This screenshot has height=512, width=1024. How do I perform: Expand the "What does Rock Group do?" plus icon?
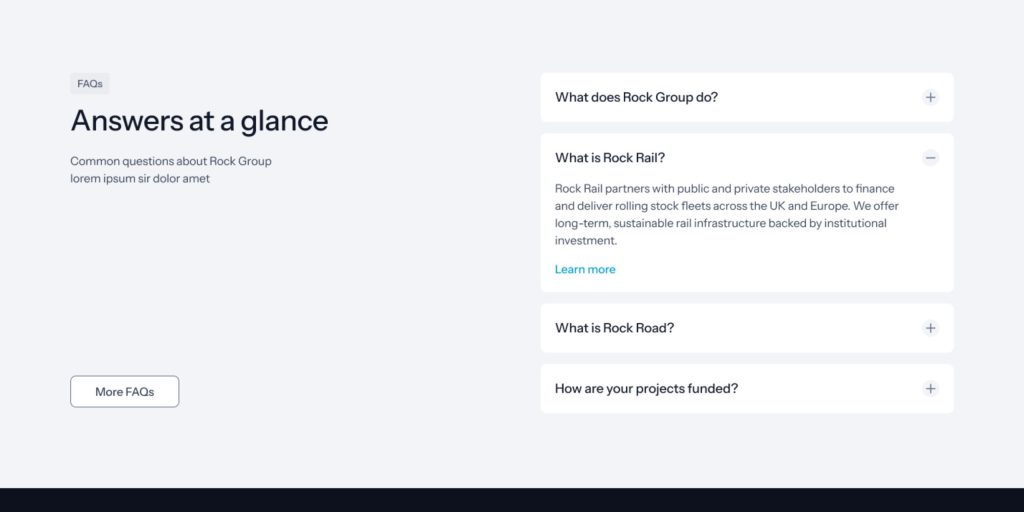coord(930,97)
